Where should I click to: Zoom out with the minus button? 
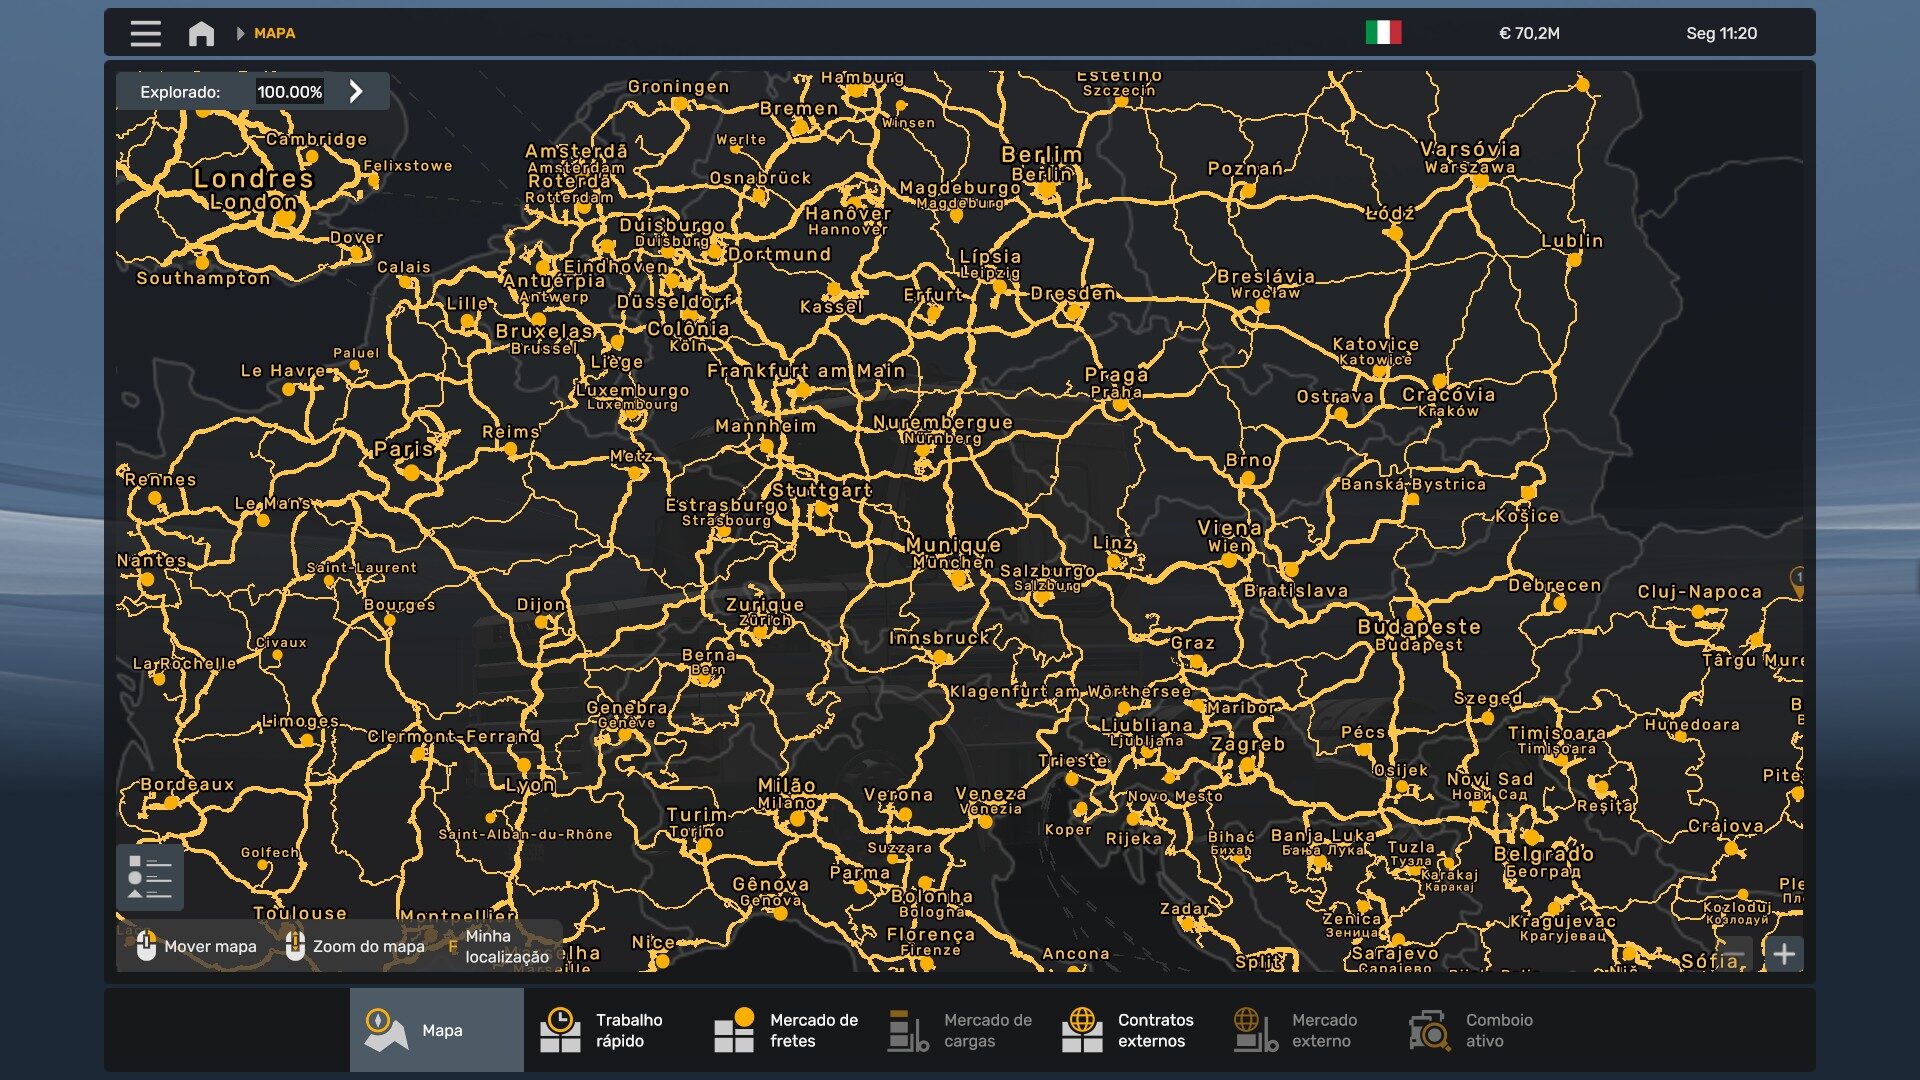[1737, 953]
